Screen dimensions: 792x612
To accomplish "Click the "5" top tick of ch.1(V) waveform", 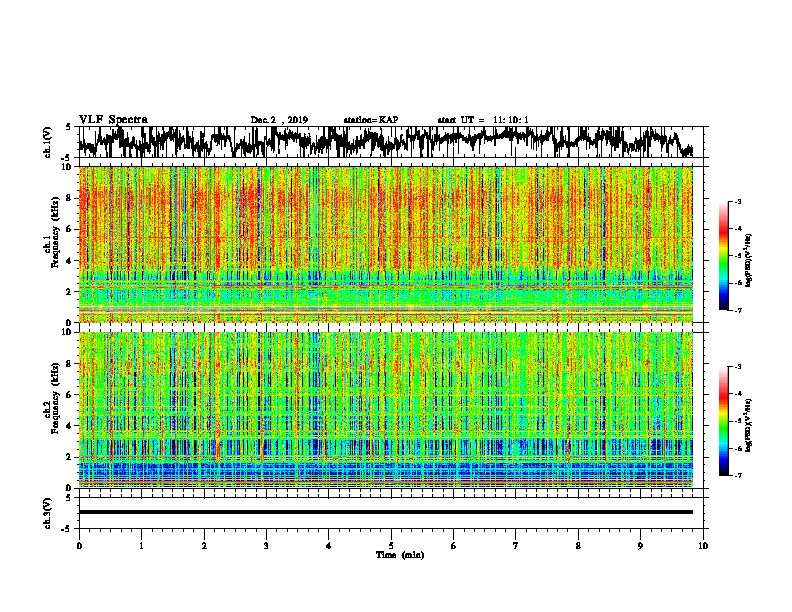I will (68, 127).
